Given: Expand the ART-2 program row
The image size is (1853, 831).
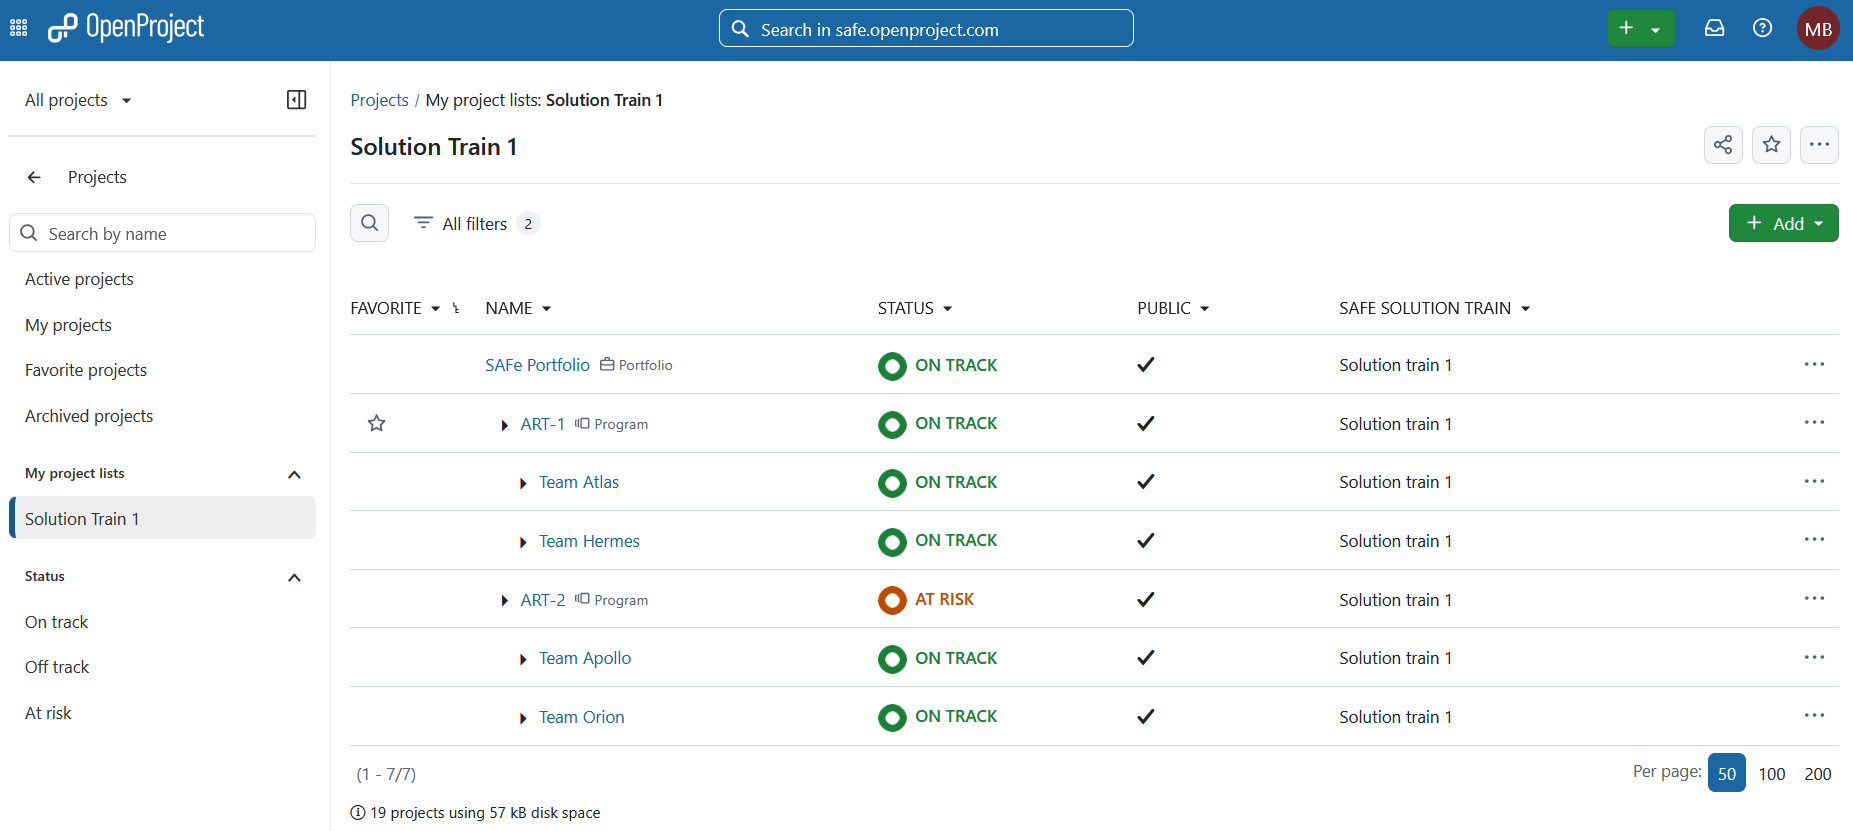Looking at the screenshot, I should tap(504, 601).
